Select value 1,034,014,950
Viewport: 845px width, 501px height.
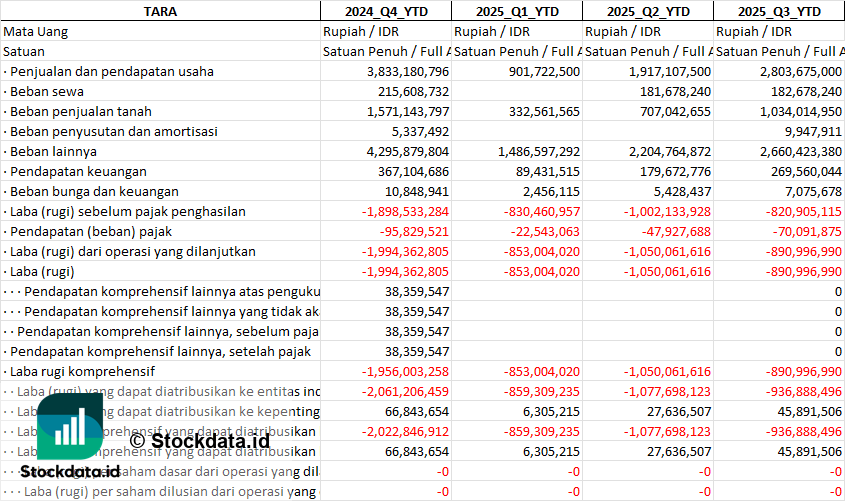pyautogui.click(x=801, y=112)
